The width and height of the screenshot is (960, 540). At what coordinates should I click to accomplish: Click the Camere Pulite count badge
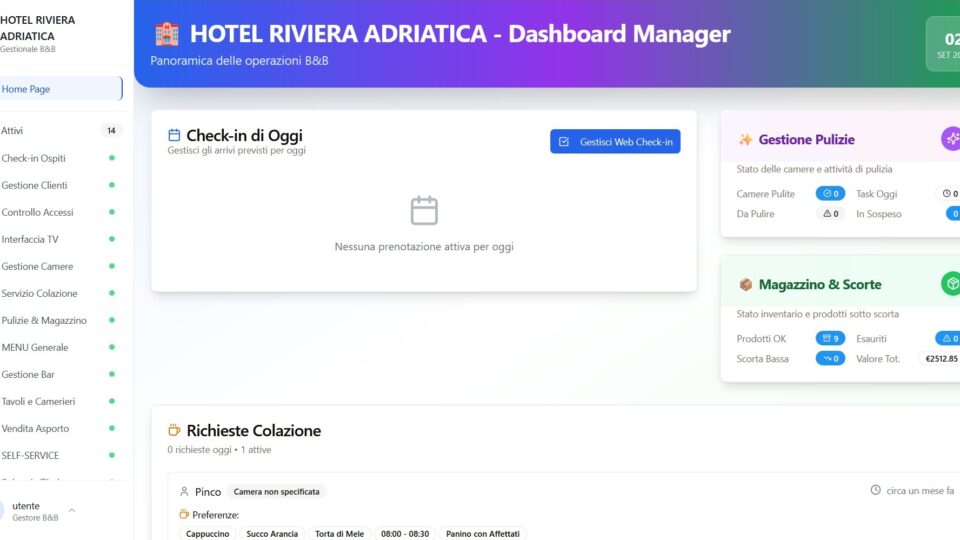pyautogui.click(x=830, y=194)
